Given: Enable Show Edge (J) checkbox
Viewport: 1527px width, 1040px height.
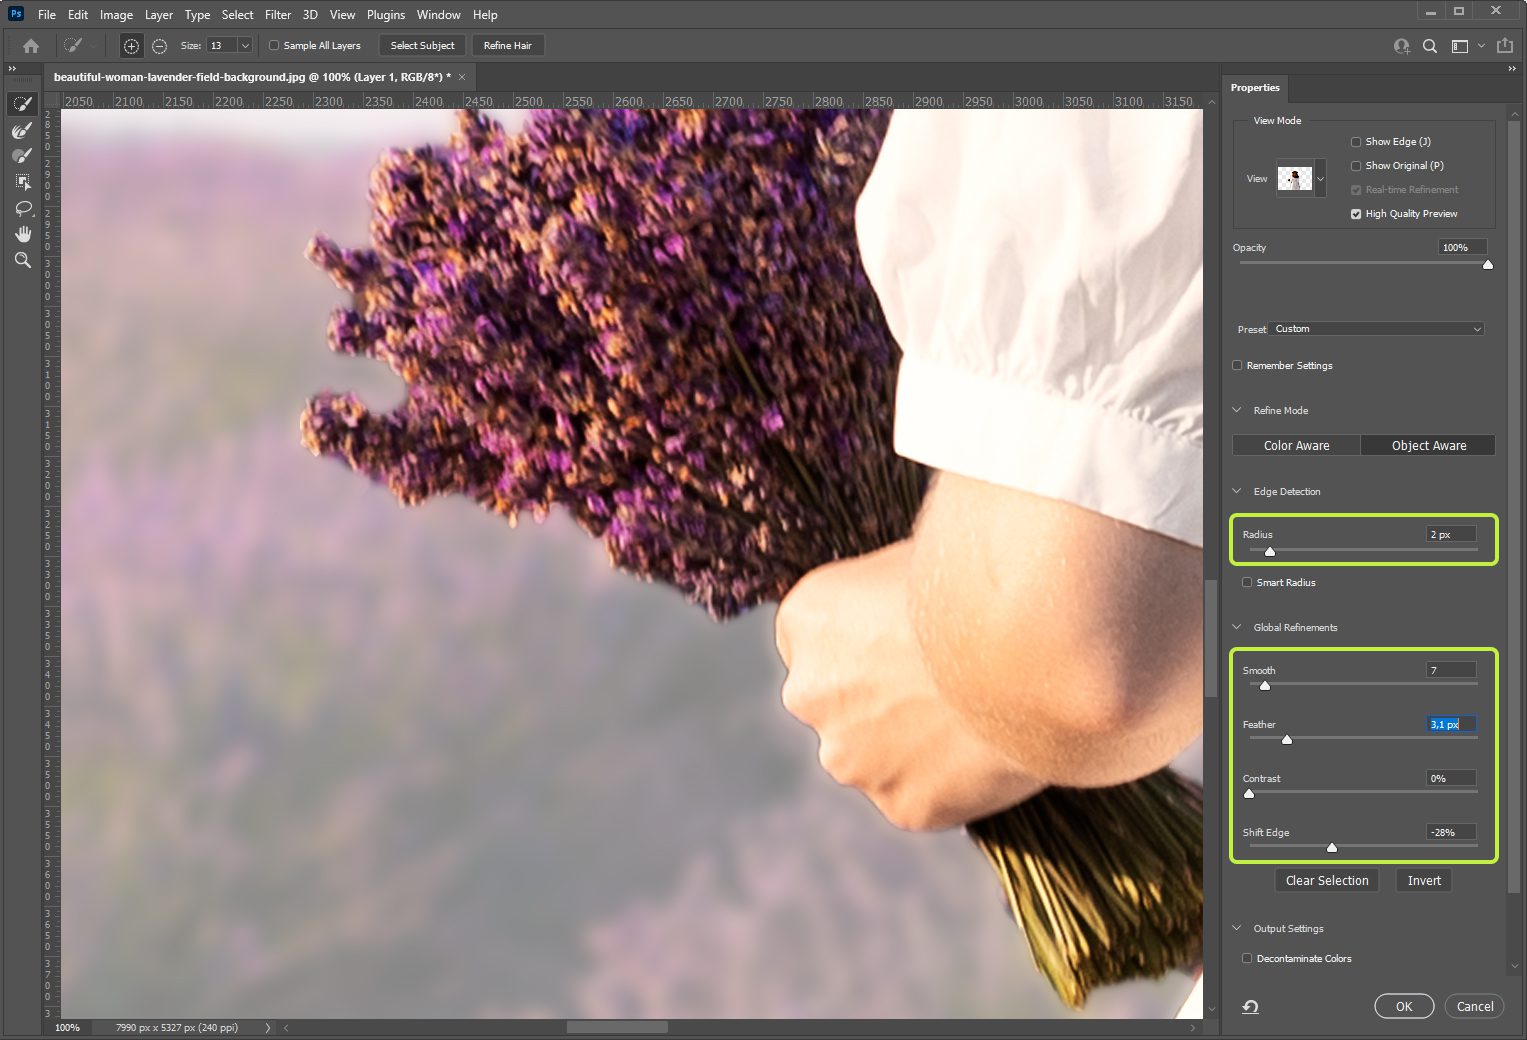Looking at the screenshot, I should 1356,142.
